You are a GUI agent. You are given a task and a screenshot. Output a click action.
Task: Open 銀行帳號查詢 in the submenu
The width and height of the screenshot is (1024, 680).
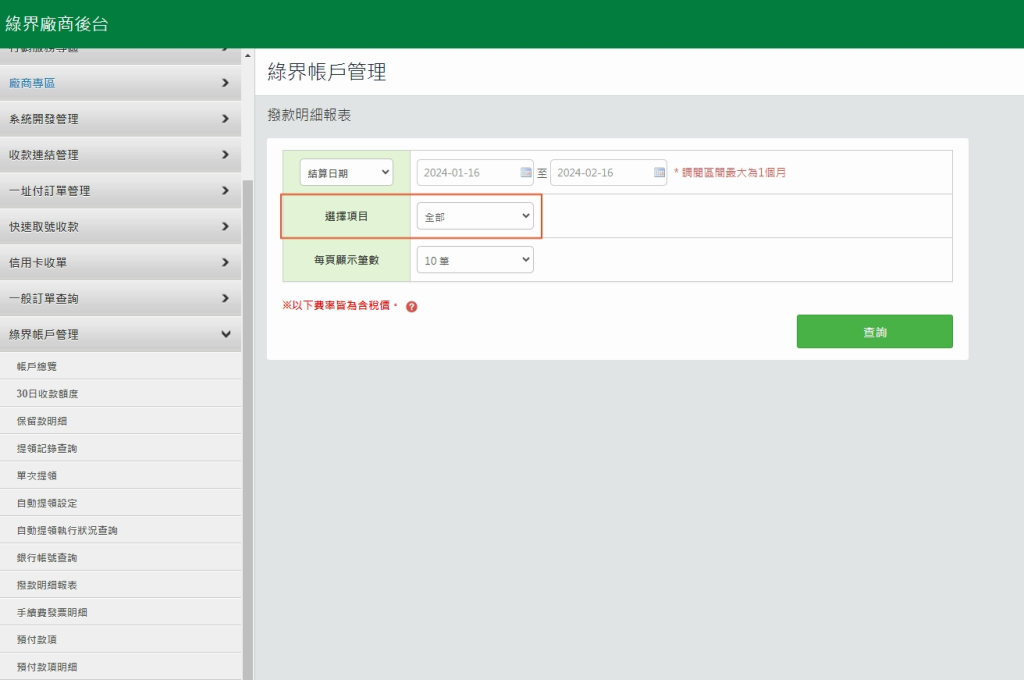click(x=120, y=558)
